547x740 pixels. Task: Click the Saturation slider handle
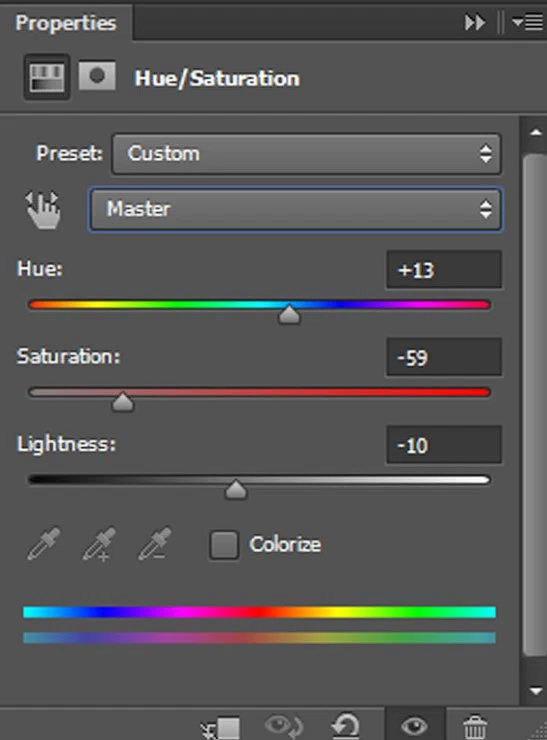point(123,402)
